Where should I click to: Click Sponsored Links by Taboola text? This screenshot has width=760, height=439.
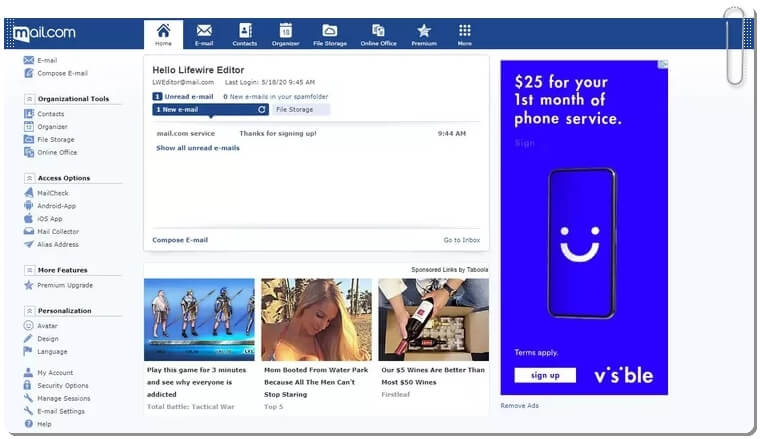pos(449,269)
